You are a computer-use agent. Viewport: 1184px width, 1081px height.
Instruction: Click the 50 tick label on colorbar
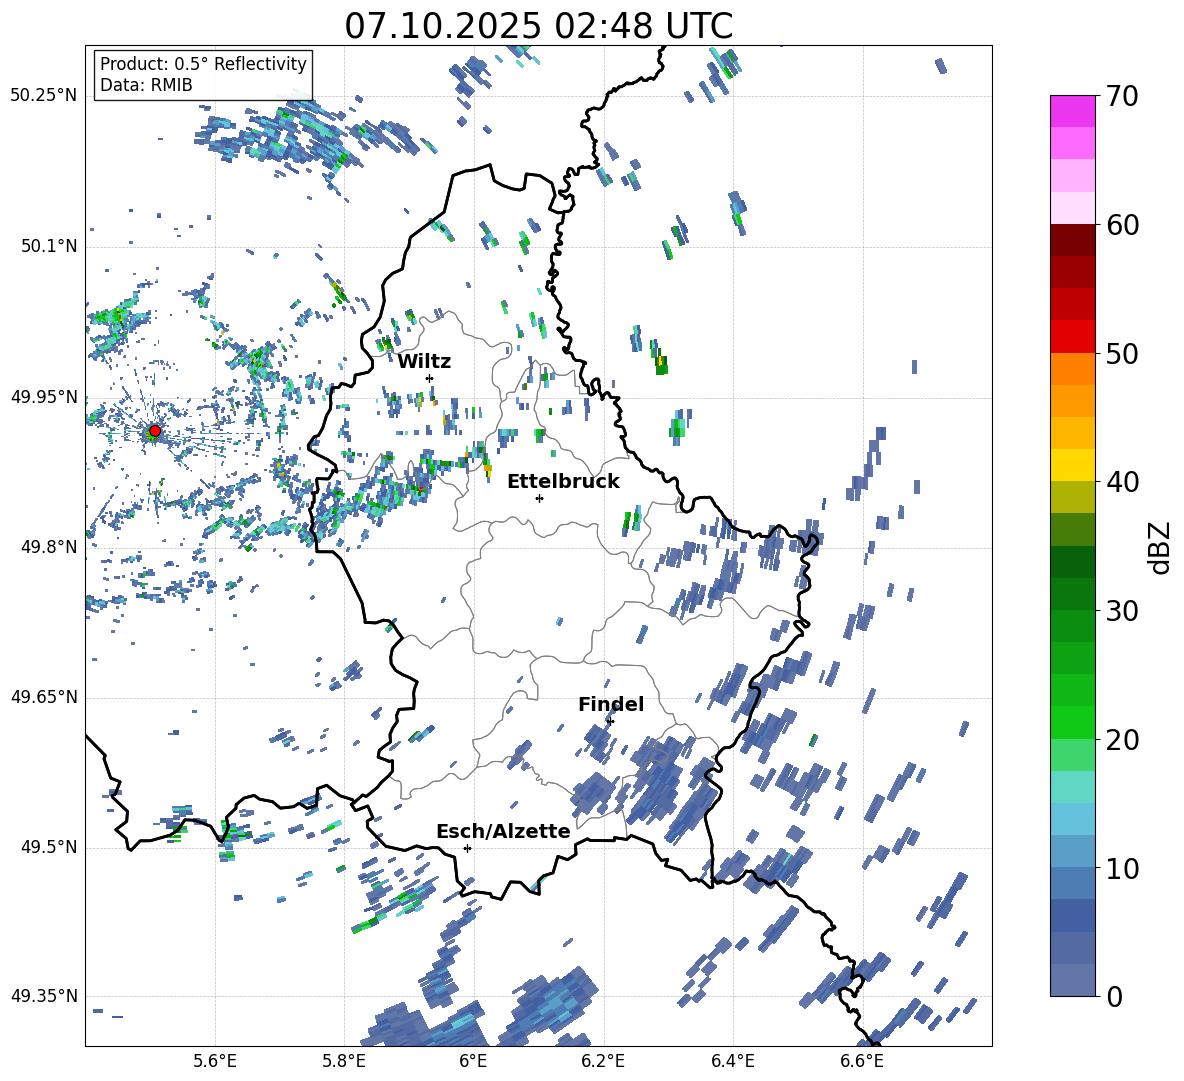pyautogui.click(x=1121, y=354)
